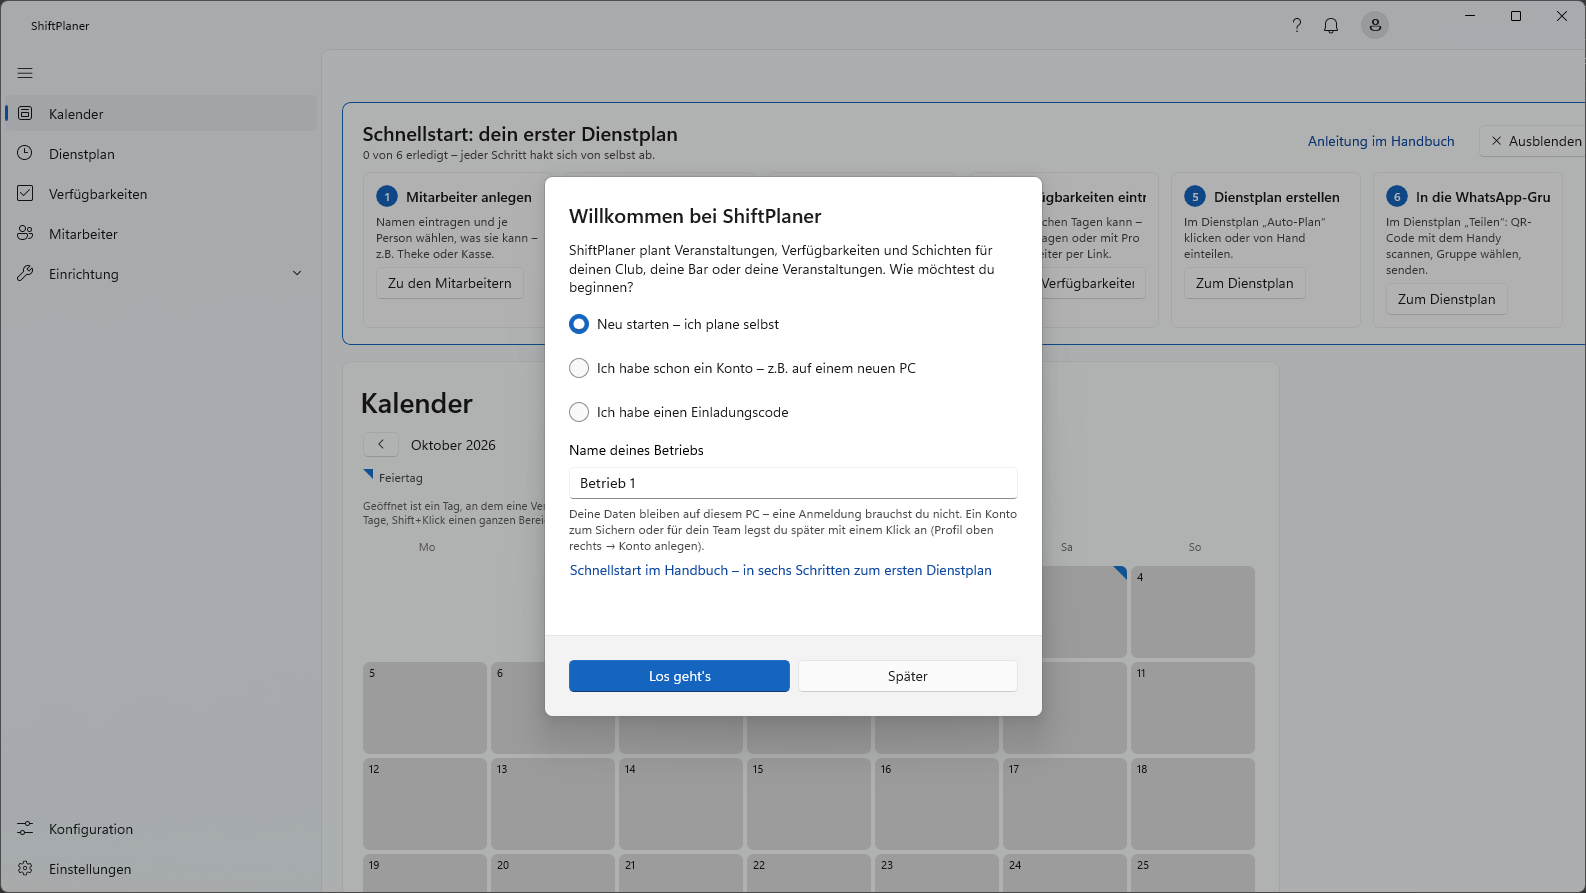Viewport: 1586px width, 893px height.
Task: Open Konfiguration navigation item
Action: click(161, 829)
